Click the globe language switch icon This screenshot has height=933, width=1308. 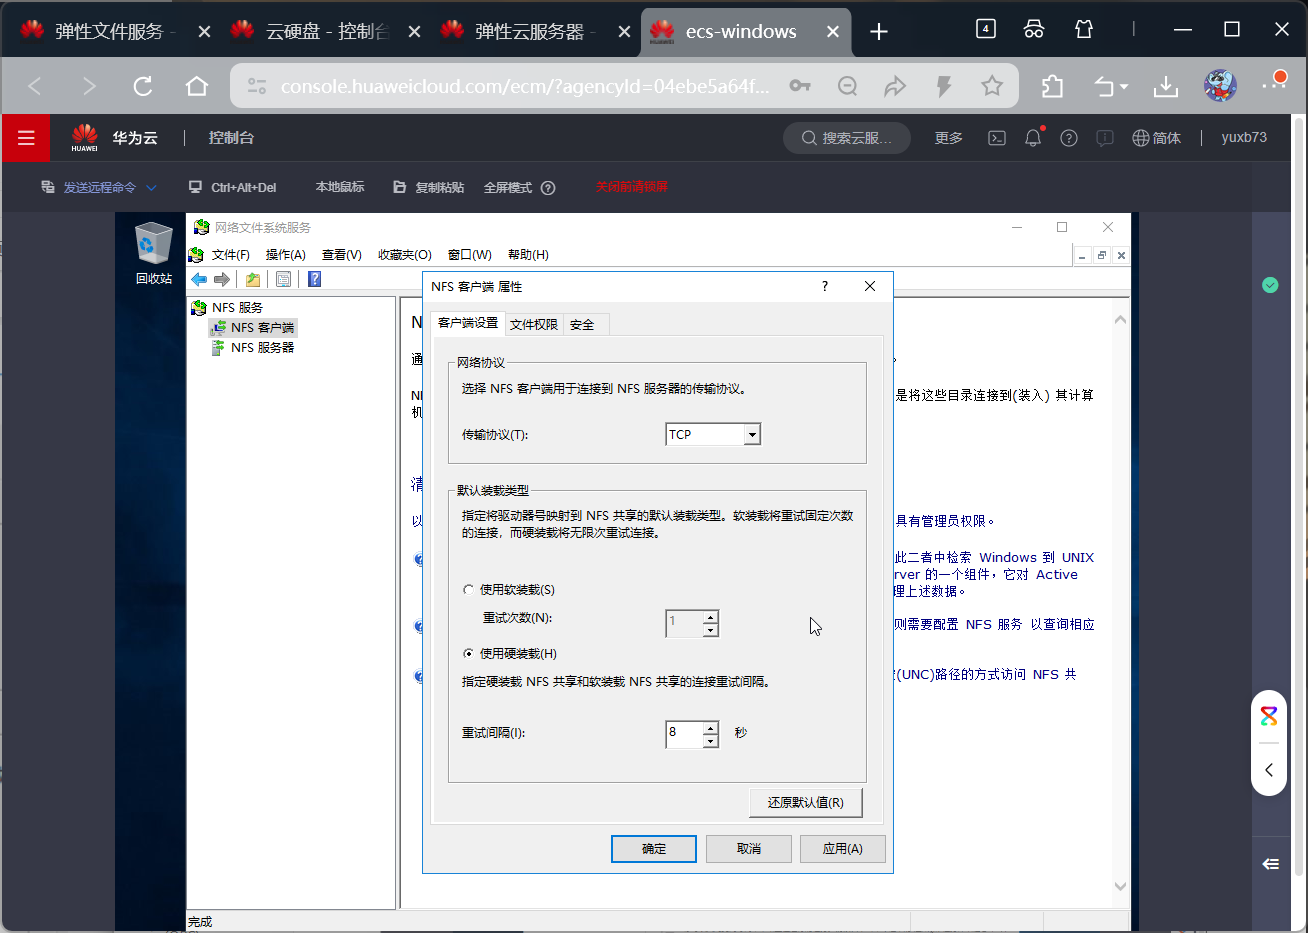point(1141,138)
